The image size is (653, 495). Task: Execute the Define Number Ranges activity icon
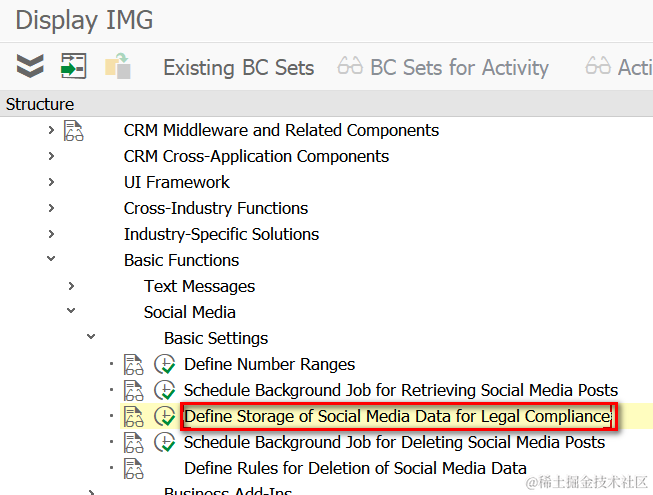click(164, 364)
